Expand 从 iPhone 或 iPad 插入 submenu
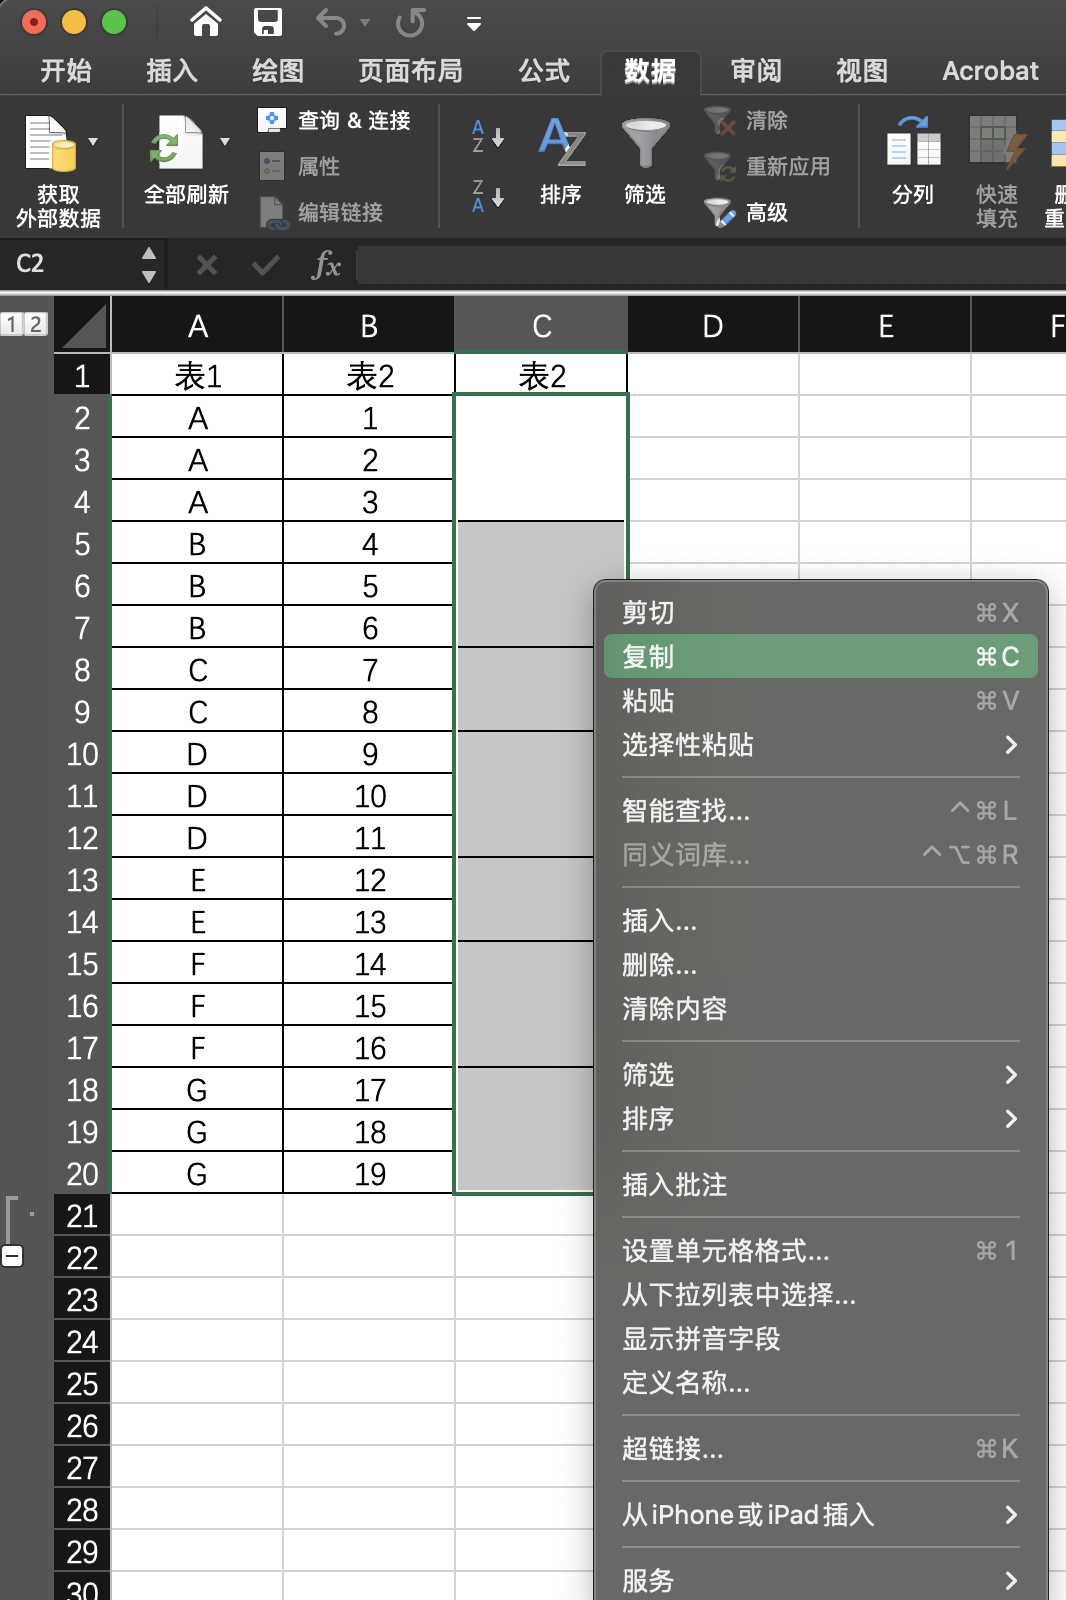This screenshot has height=1600, width=1066. click(820, 1514)
